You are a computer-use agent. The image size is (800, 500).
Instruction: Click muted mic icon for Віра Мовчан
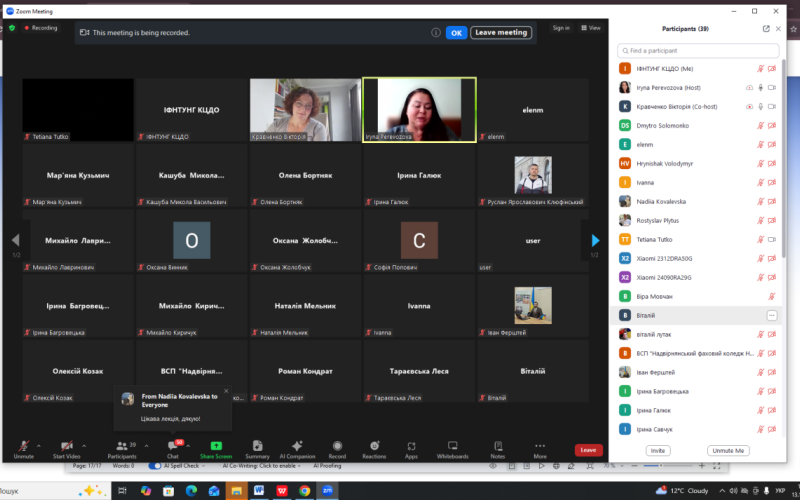click(772, 296)
